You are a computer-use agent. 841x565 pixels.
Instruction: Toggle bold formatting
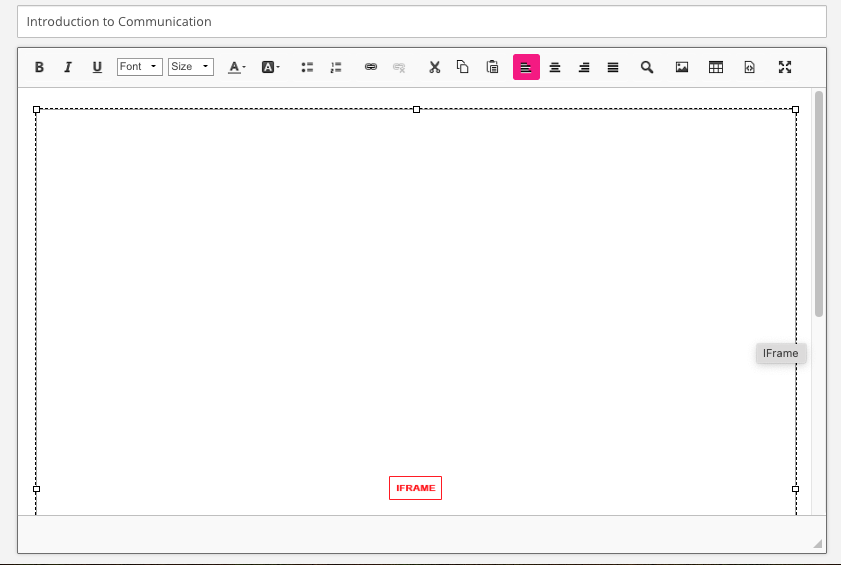tap(40, 67)
